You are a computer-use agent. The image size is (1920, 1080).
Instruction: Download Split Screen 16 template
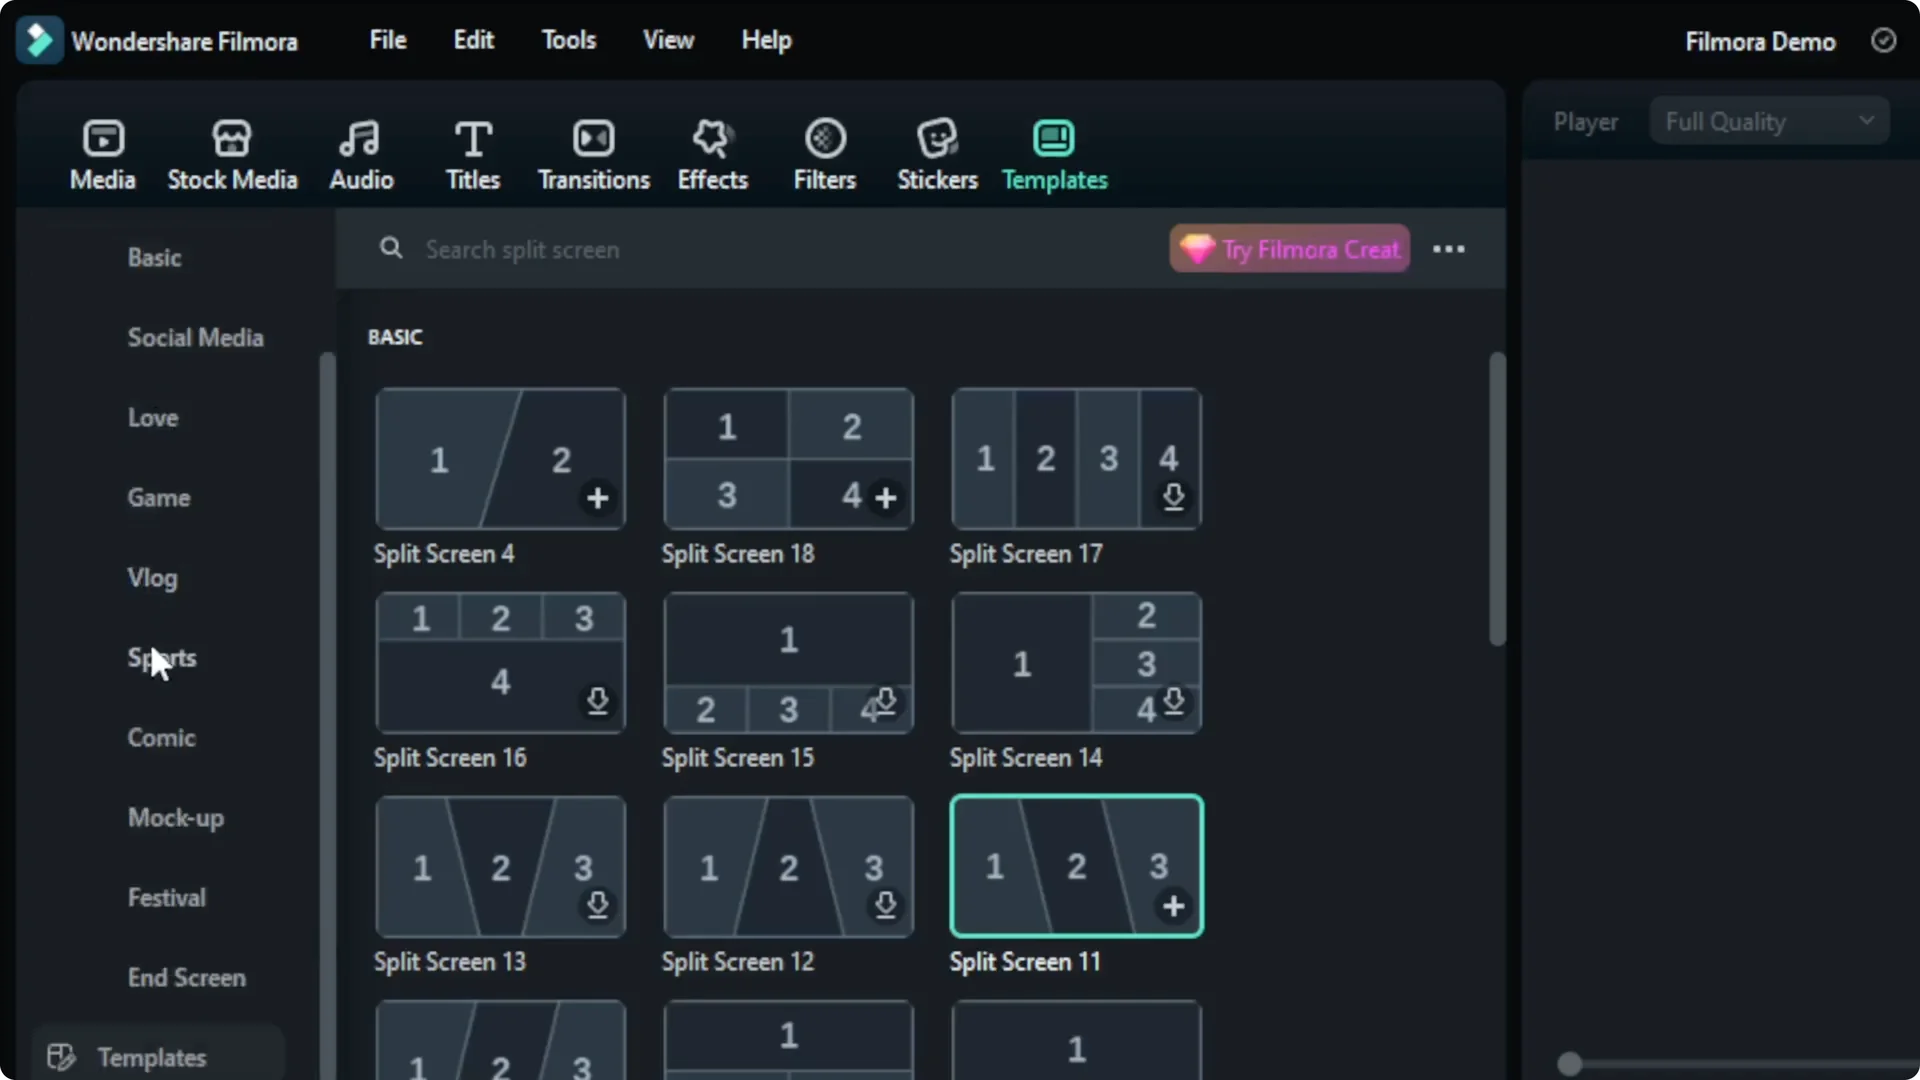[597, 701]
